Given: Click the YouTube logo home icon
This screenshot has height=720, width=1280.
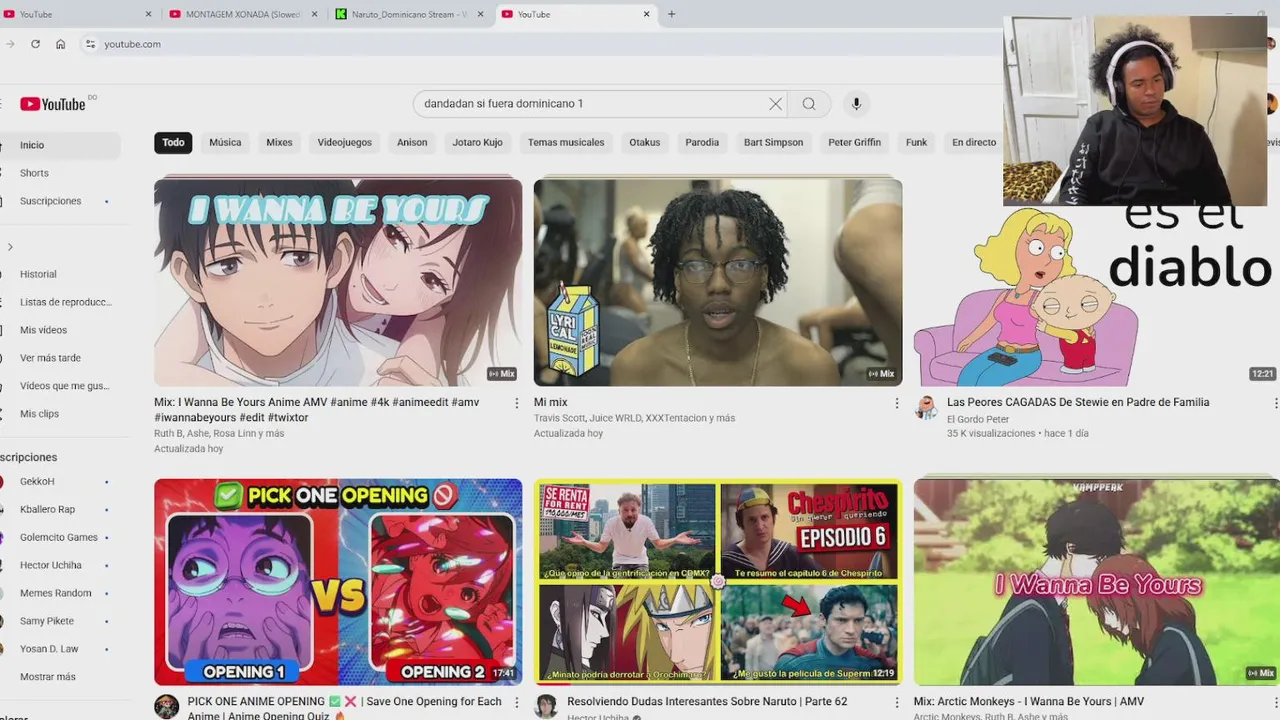Looking at the screenshot, I should point(52,104).
